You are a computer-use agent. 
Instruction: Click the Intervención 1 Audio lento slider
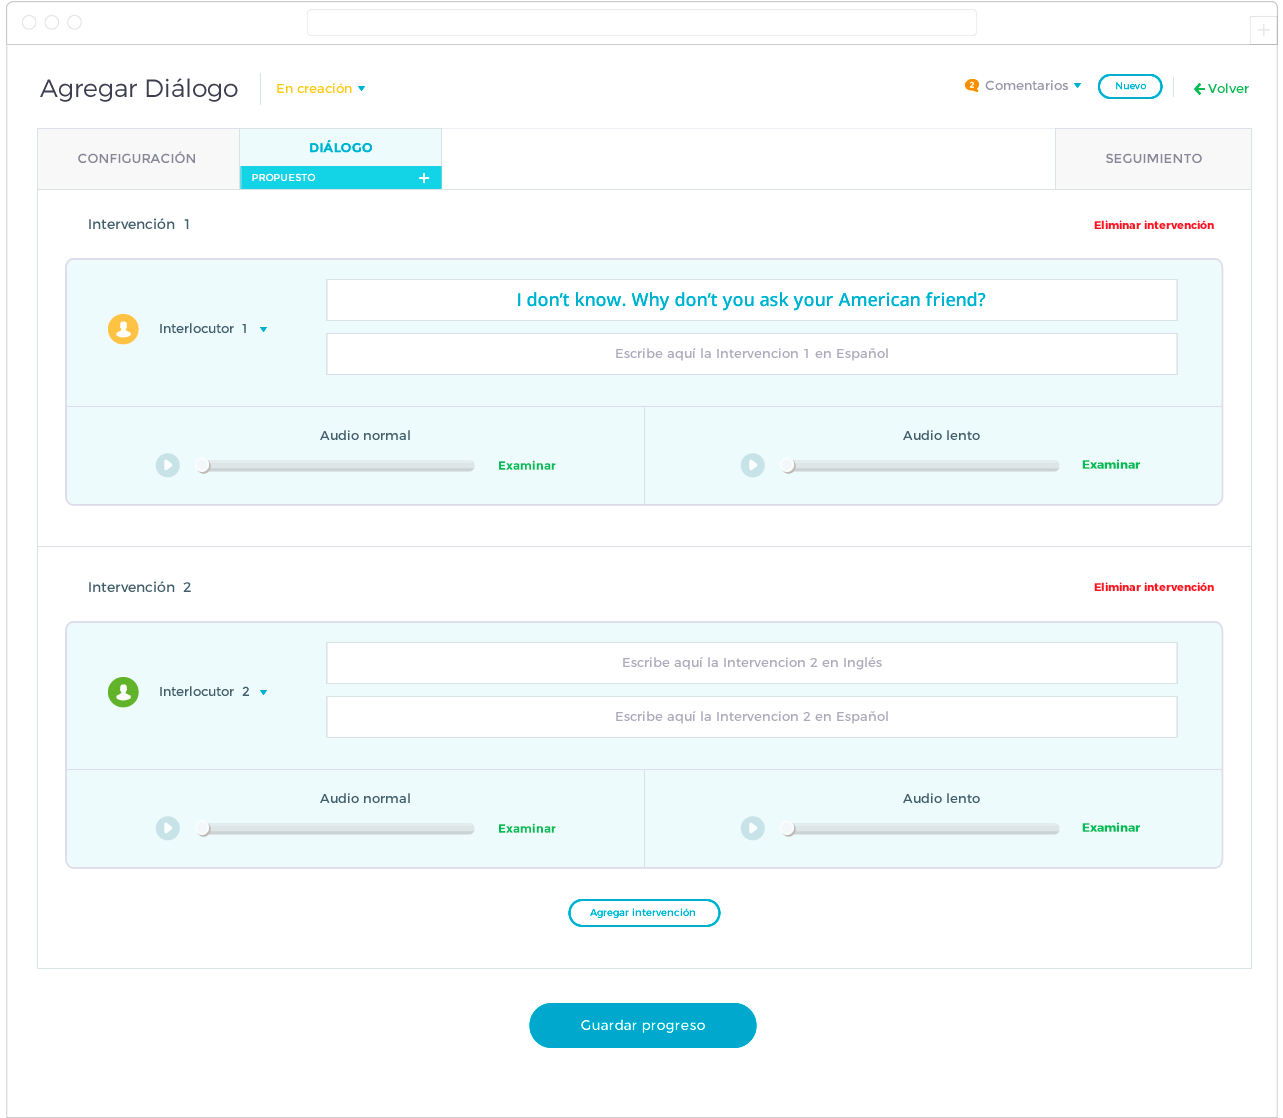tap(922, 466)
